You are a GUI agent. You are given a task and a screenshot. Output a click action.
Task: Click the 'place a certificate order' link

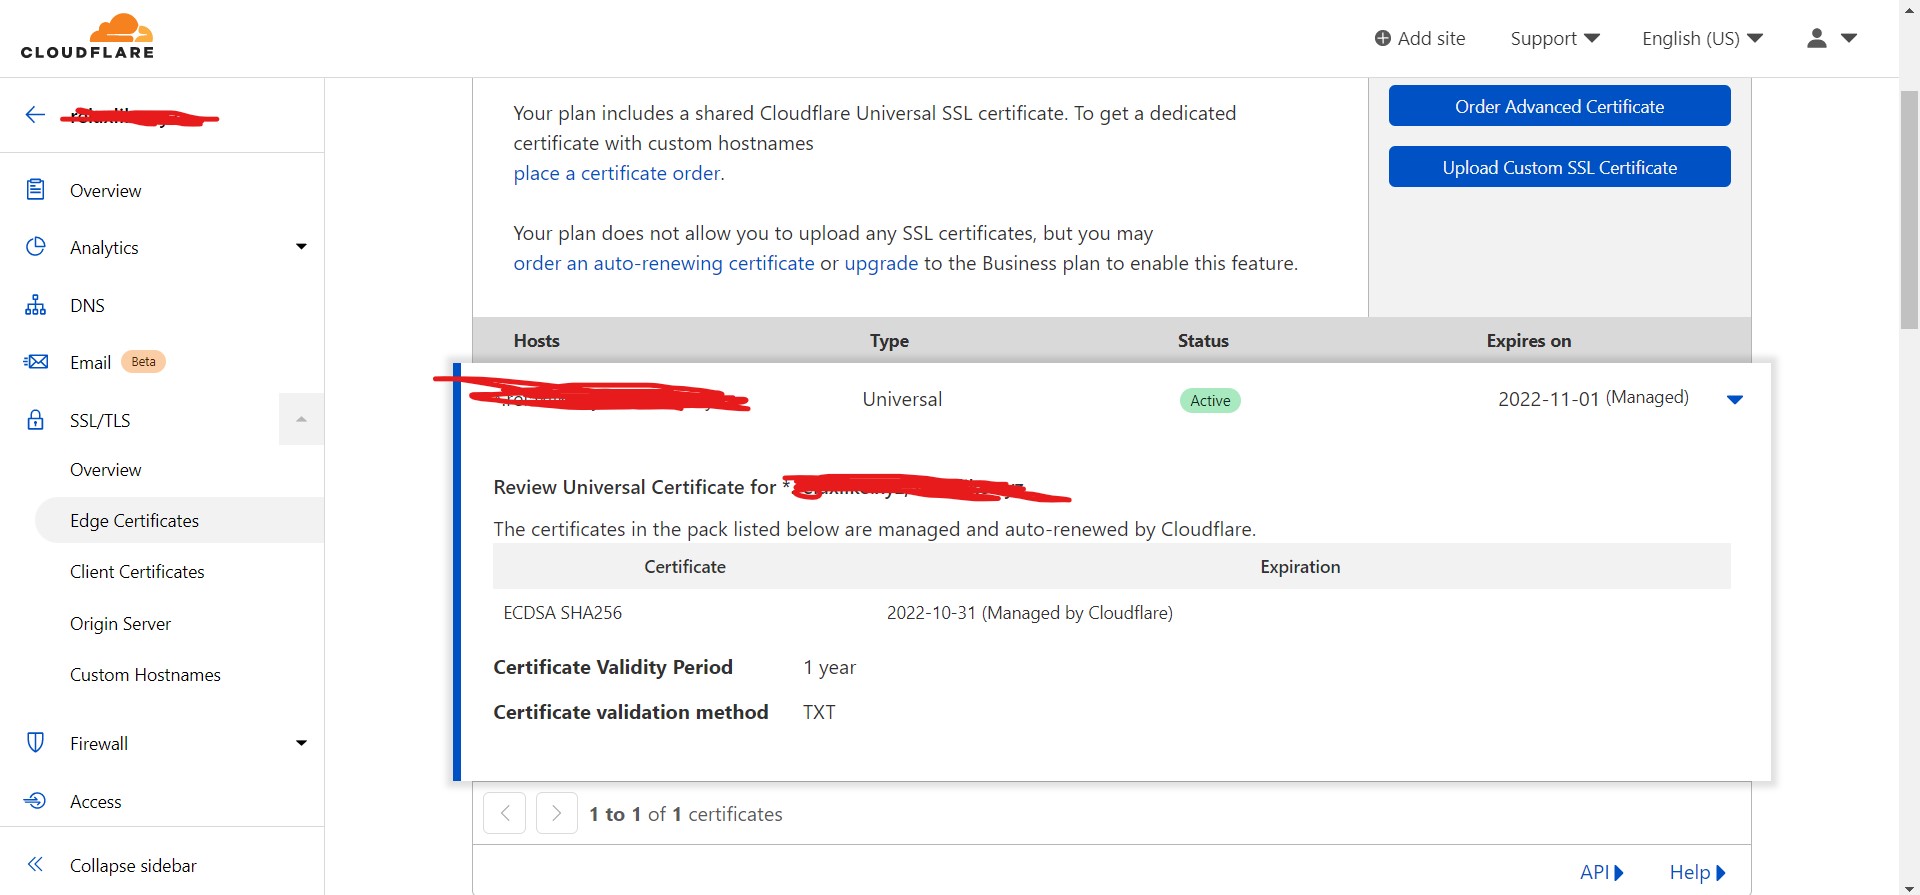616,174
